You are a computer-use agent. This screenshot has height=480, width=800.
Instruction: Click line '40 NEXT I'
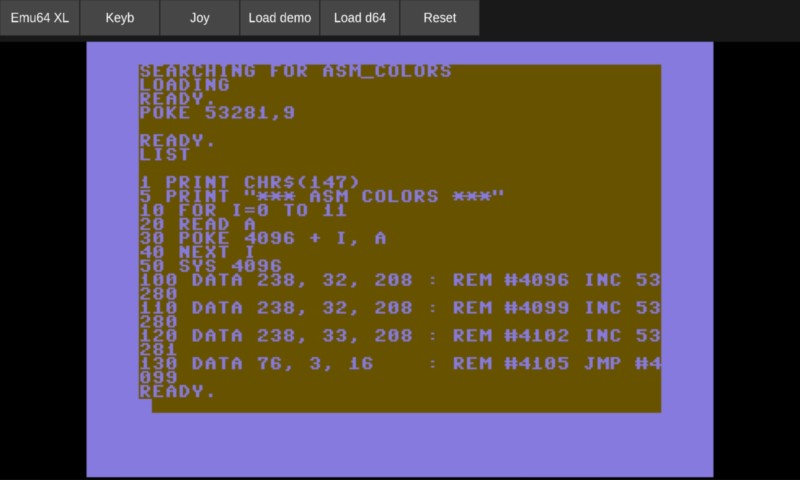pyautogui.click(x=197, y=252)
